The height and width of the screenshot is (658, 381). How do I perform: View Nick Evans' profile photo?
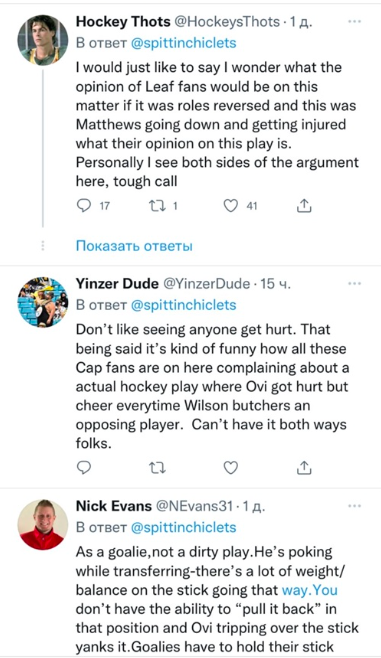point(42,524)
